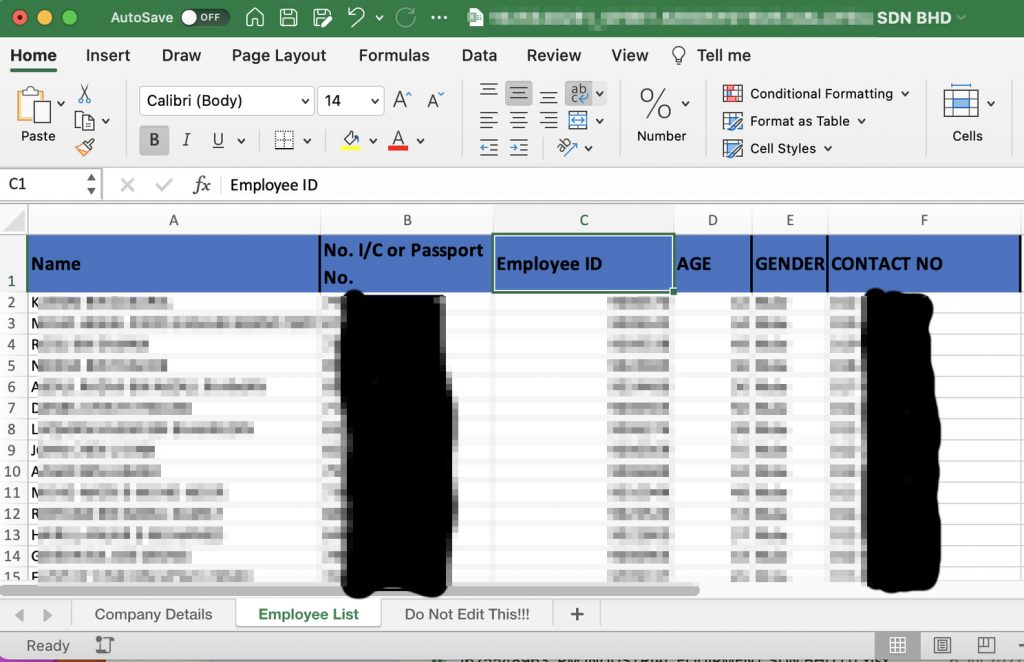Viewport: 1024px width, 662px height.
Task: Switch to Page Layout view icon
Action: (942, 645)
